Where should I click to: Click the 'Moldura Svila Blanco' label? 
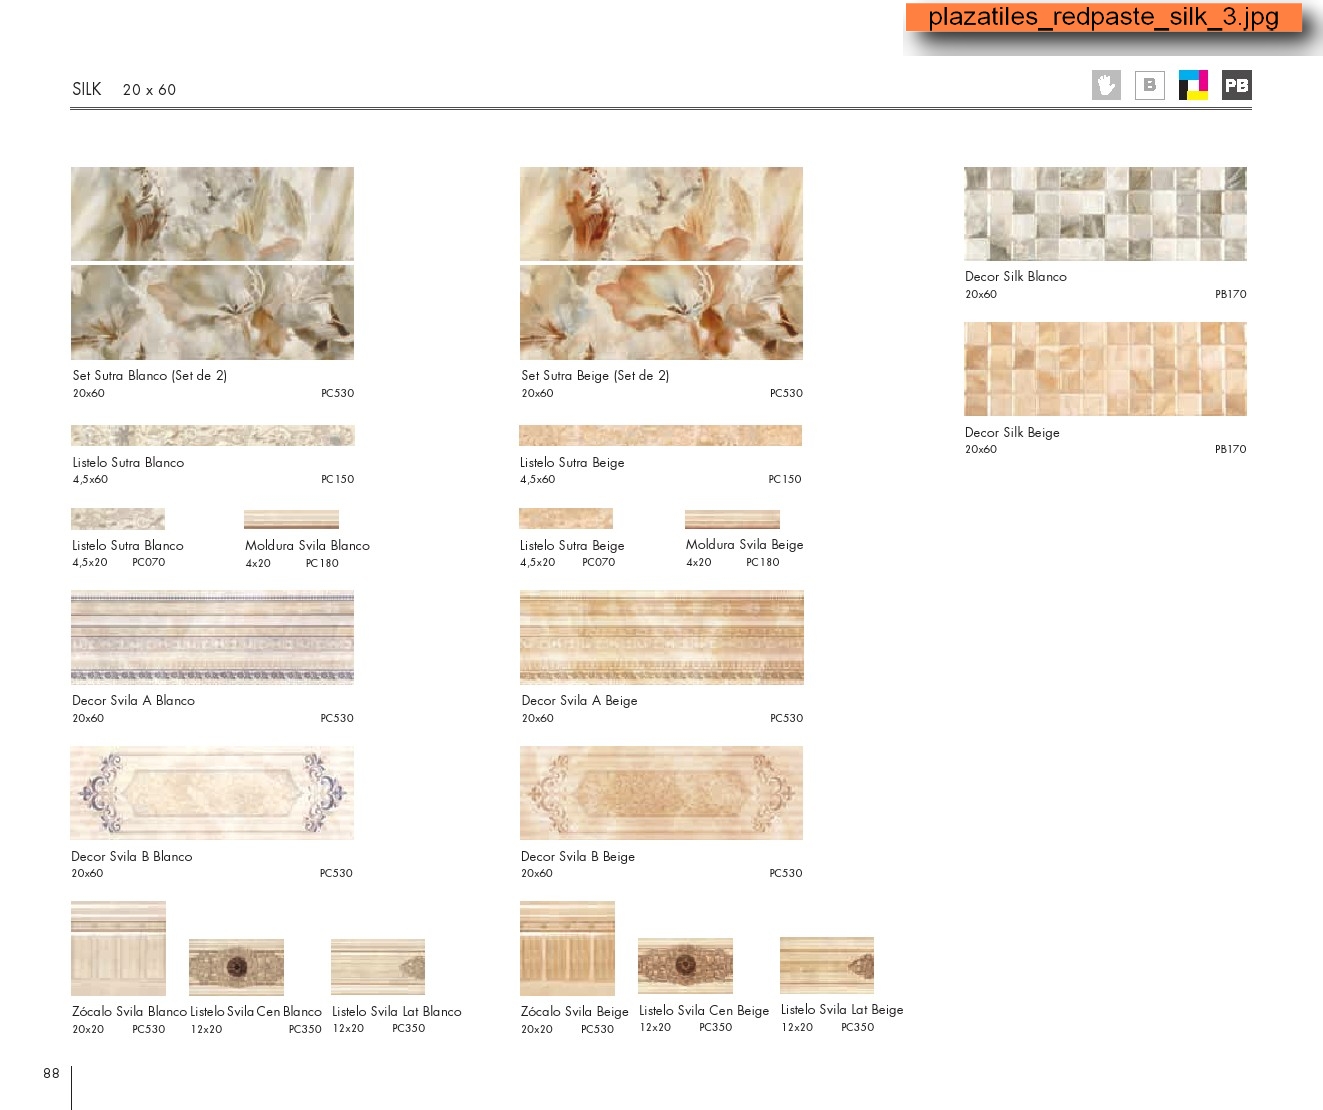click(x=308, y=546)
